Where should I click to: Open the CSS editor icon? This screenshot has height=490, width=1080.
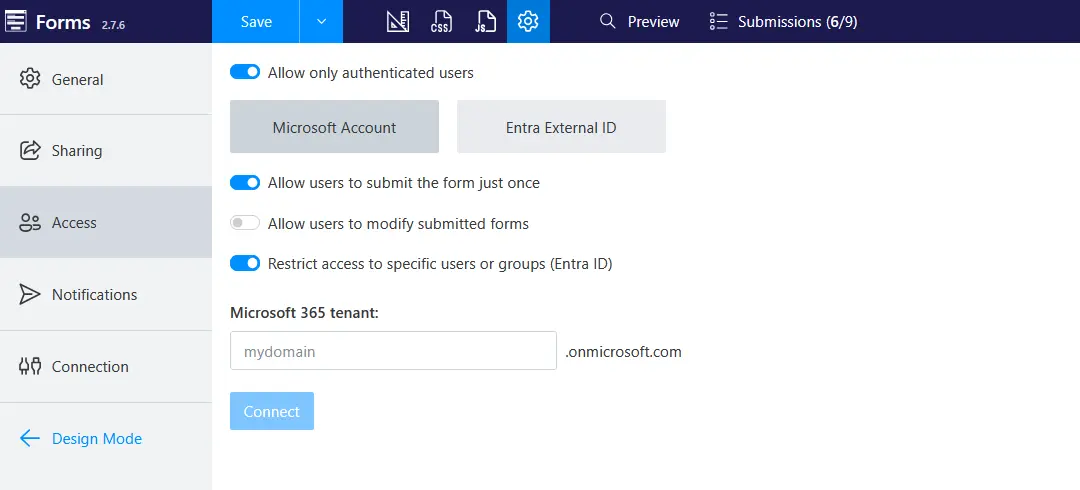coord(442,21)
